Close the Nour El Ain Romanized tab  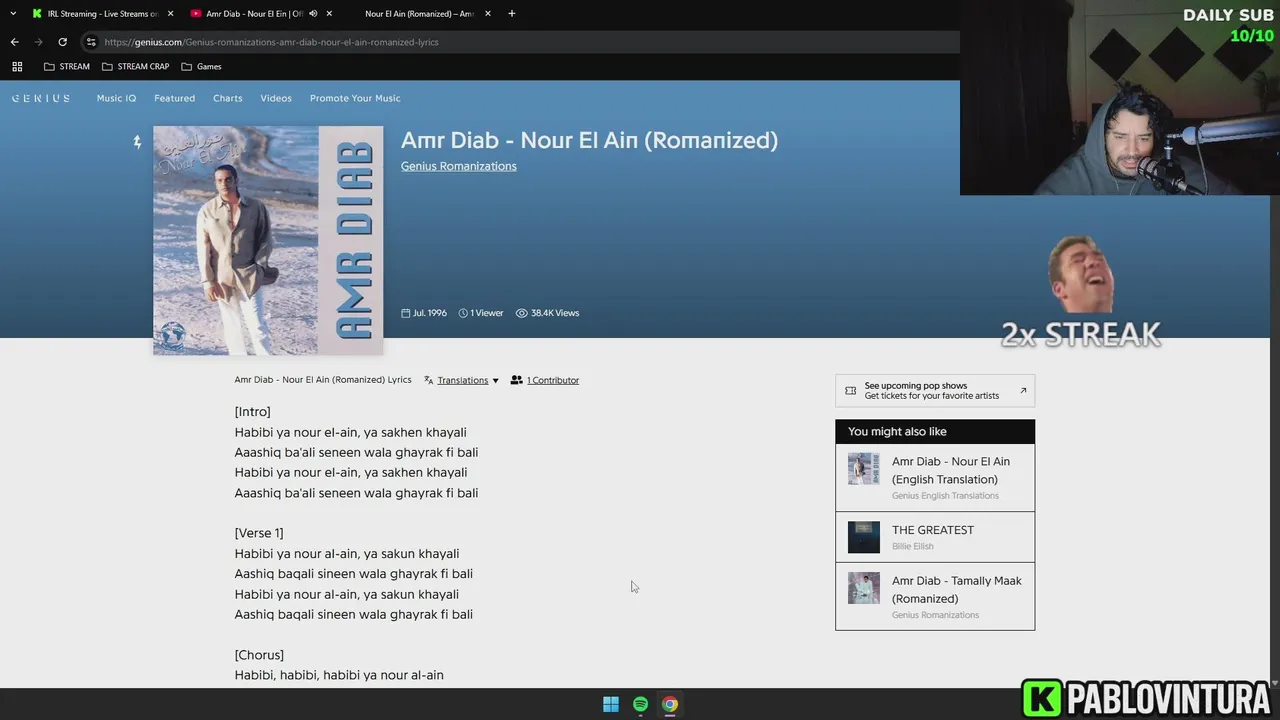(488, 14)
